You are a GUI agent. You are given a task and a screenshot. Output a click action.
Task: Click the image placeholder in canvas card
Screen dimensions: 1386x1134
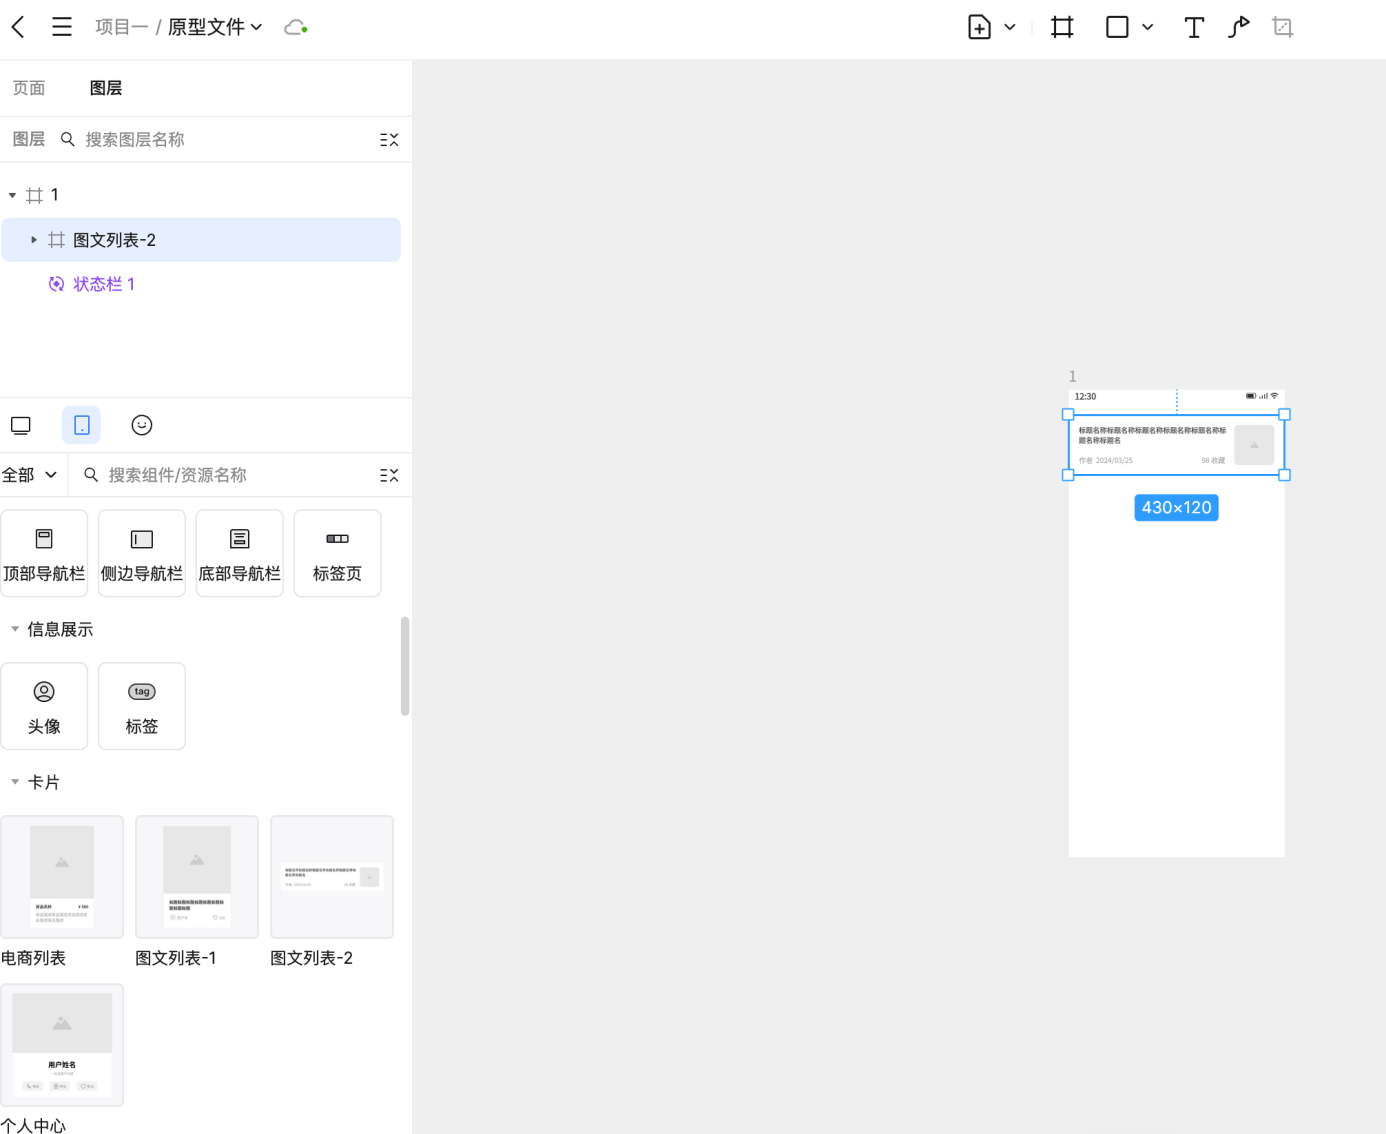coord(1254,445)
